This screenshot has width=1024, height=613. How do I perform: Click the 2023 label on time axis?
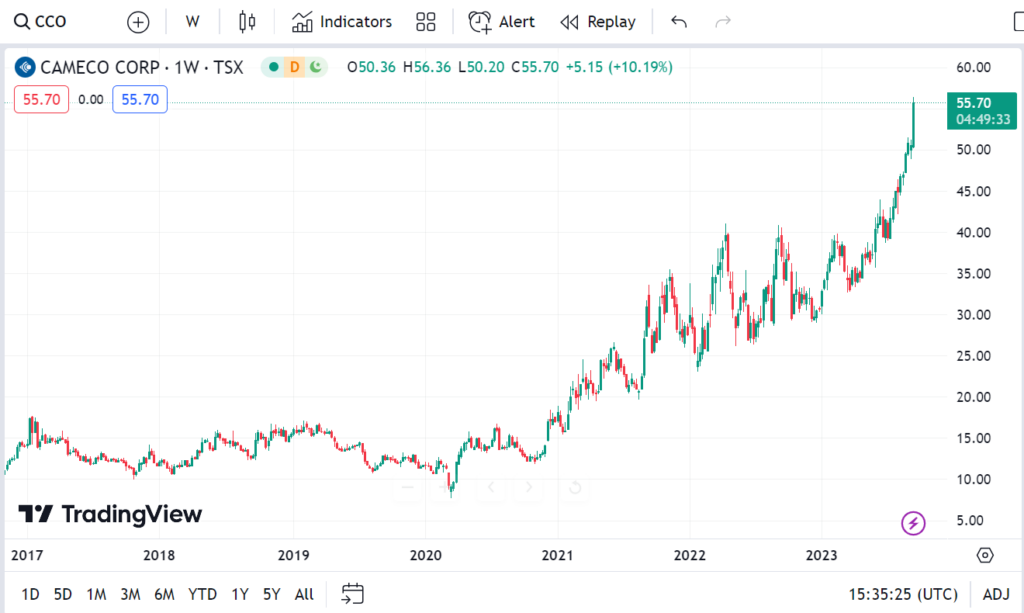coord(821,555)
